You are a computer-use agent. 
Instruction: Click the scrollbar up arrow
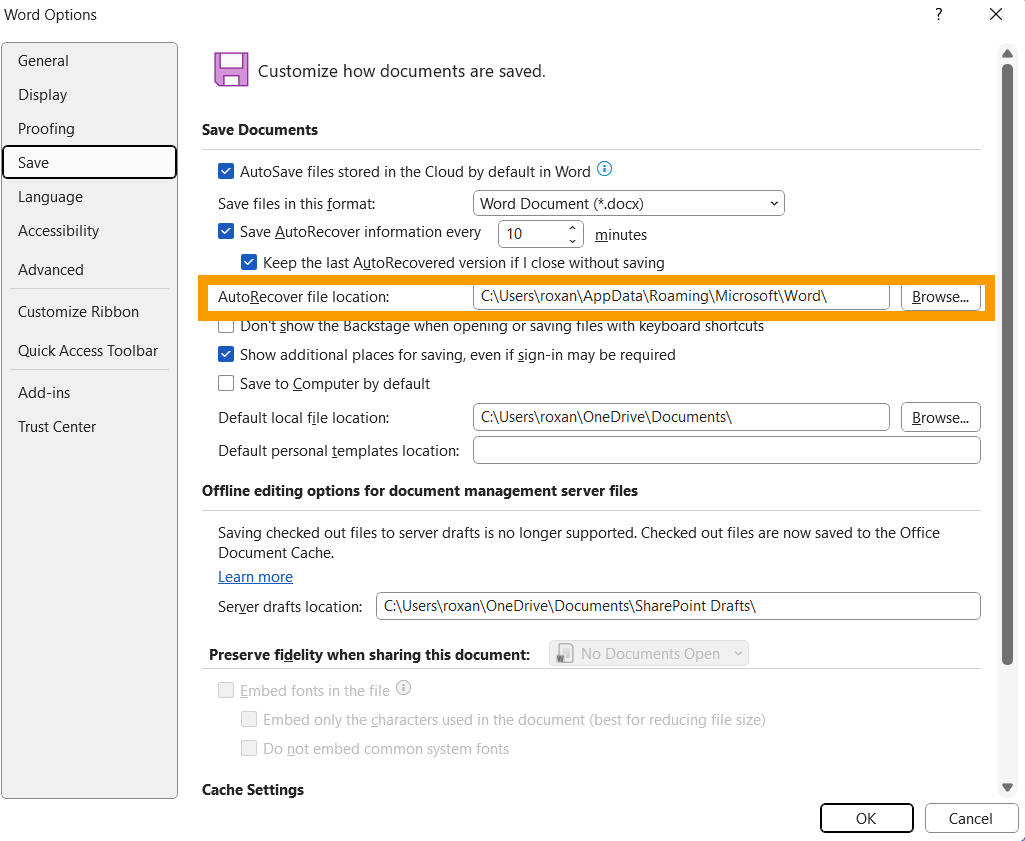[x=1008, y=53]
